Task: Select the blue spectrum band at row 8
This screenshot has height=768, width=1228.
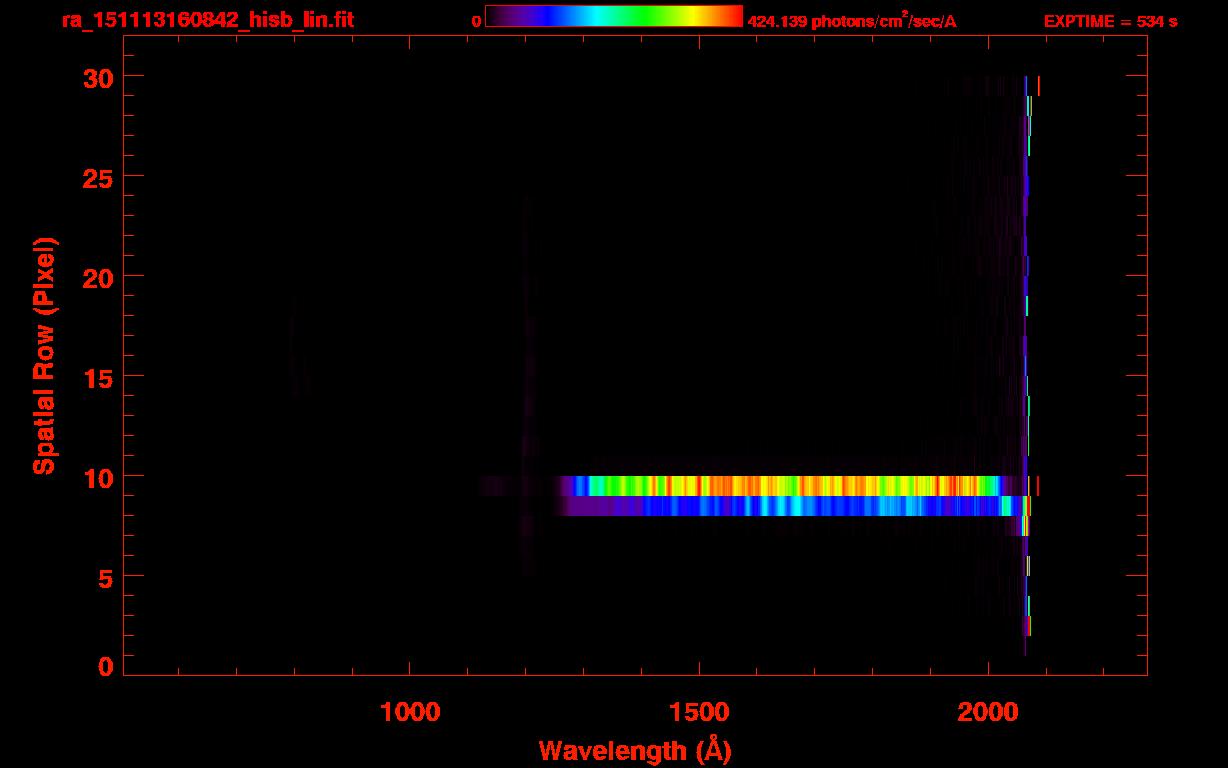Action: (x=780, y=506)
